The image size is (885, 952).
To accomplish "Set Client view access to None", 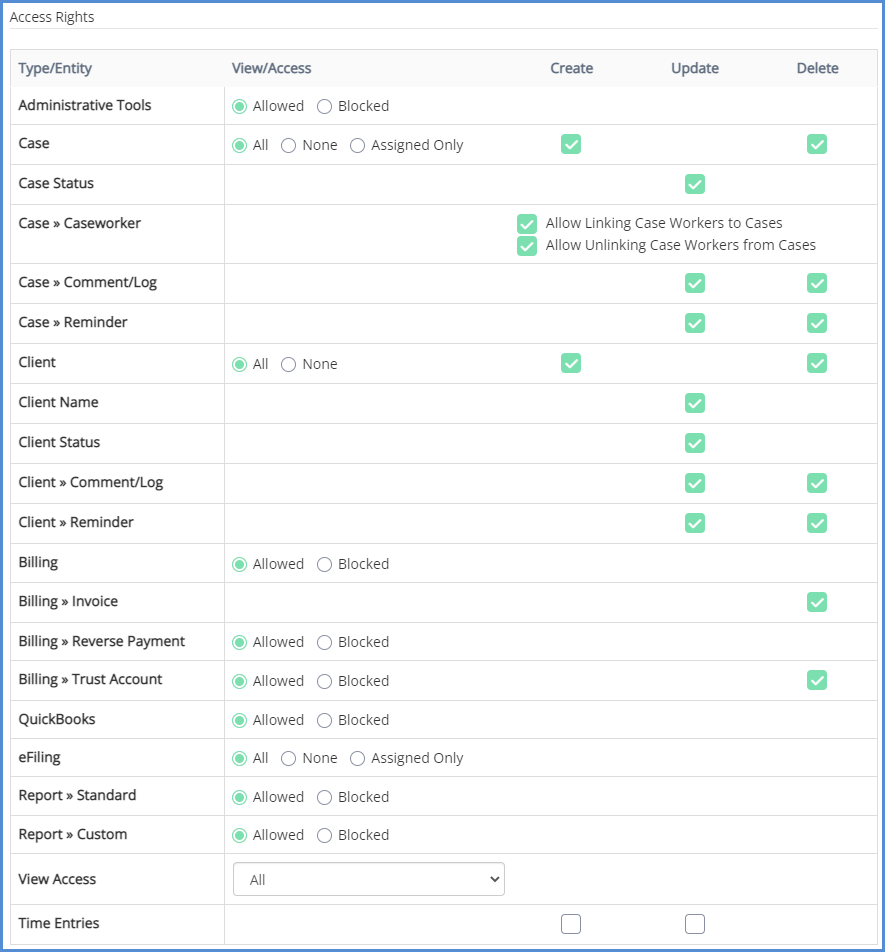I will click(x=289, y=365).
